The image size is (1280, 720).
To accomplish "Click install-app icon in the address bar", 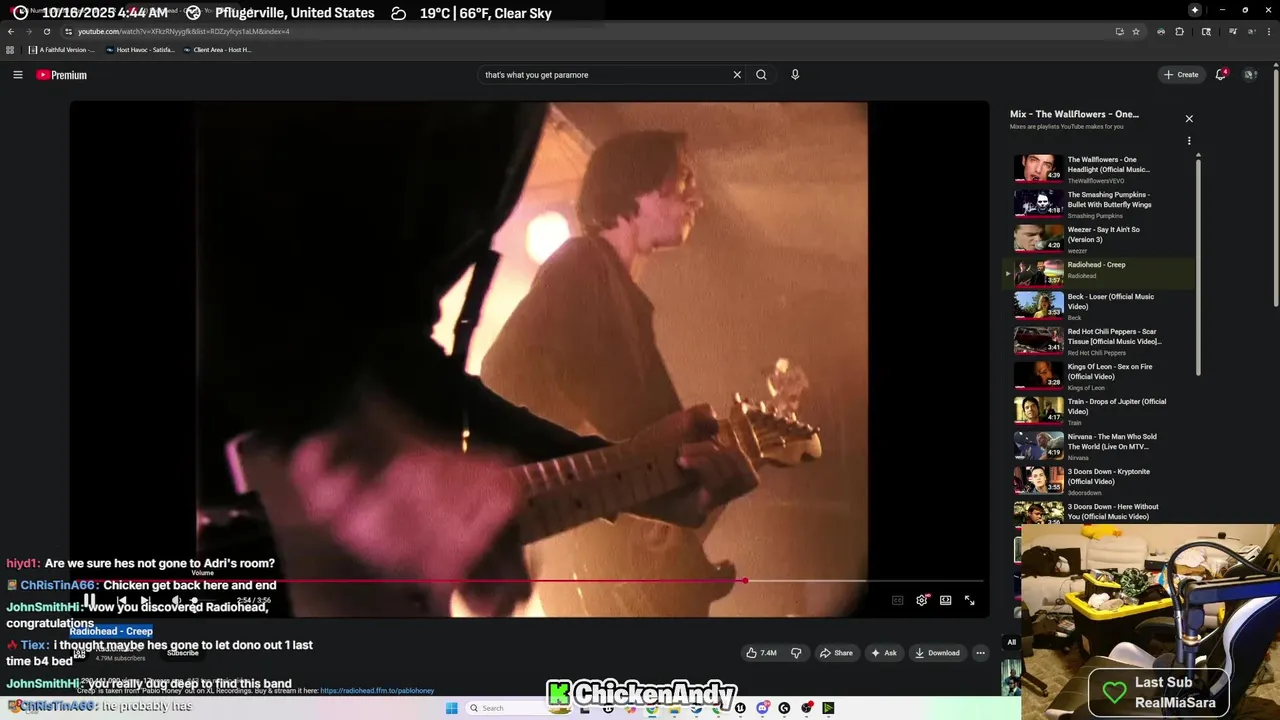I will tap(1119, 31).
